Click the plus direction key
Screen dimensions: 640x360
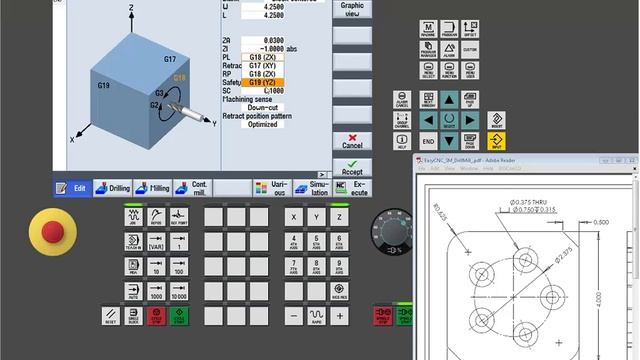339,316
